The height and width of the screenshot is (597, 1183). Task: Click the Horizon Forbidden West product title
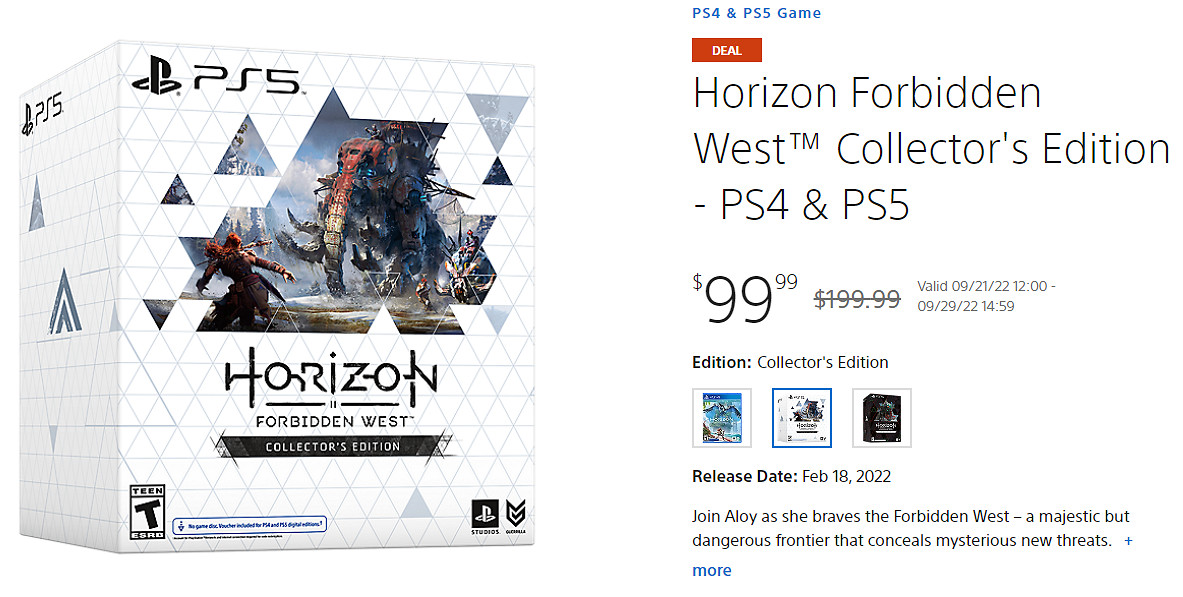point(930,149)
